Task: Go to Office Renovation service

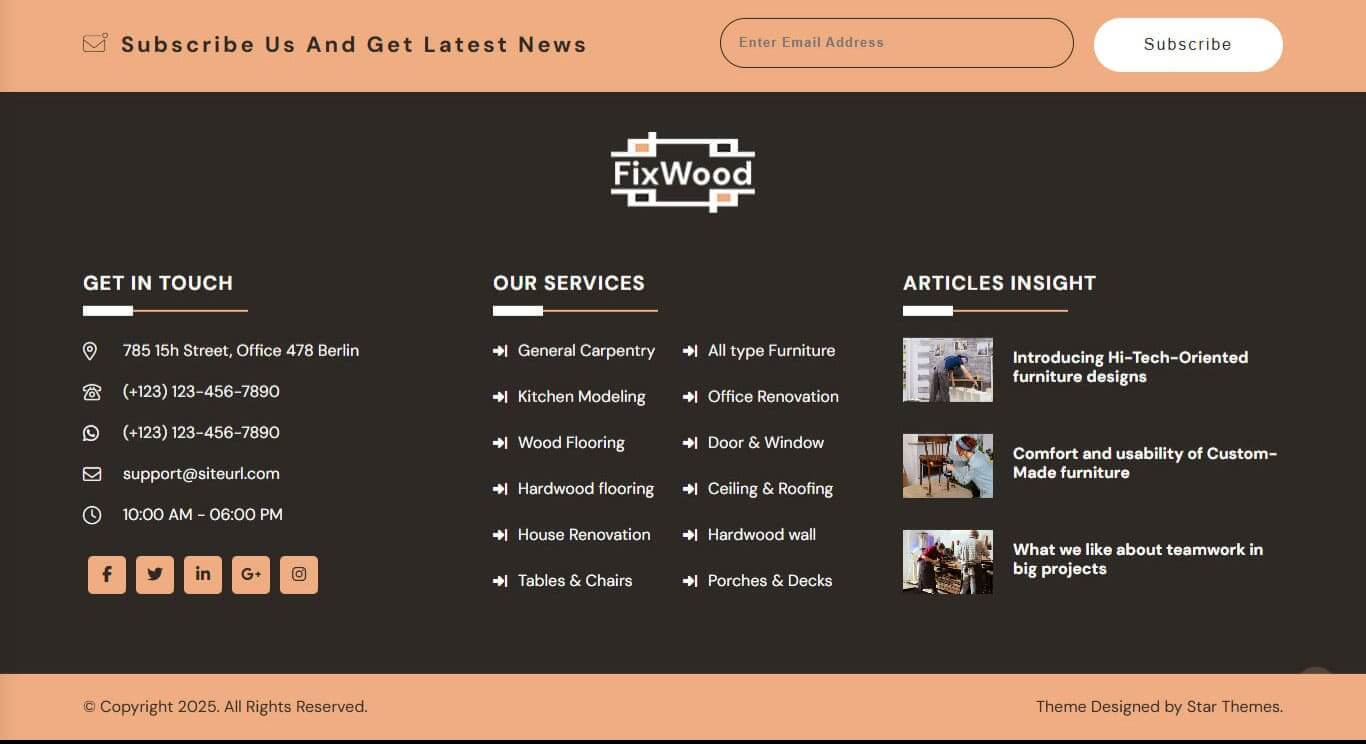Action: click(x=773, y=397)
